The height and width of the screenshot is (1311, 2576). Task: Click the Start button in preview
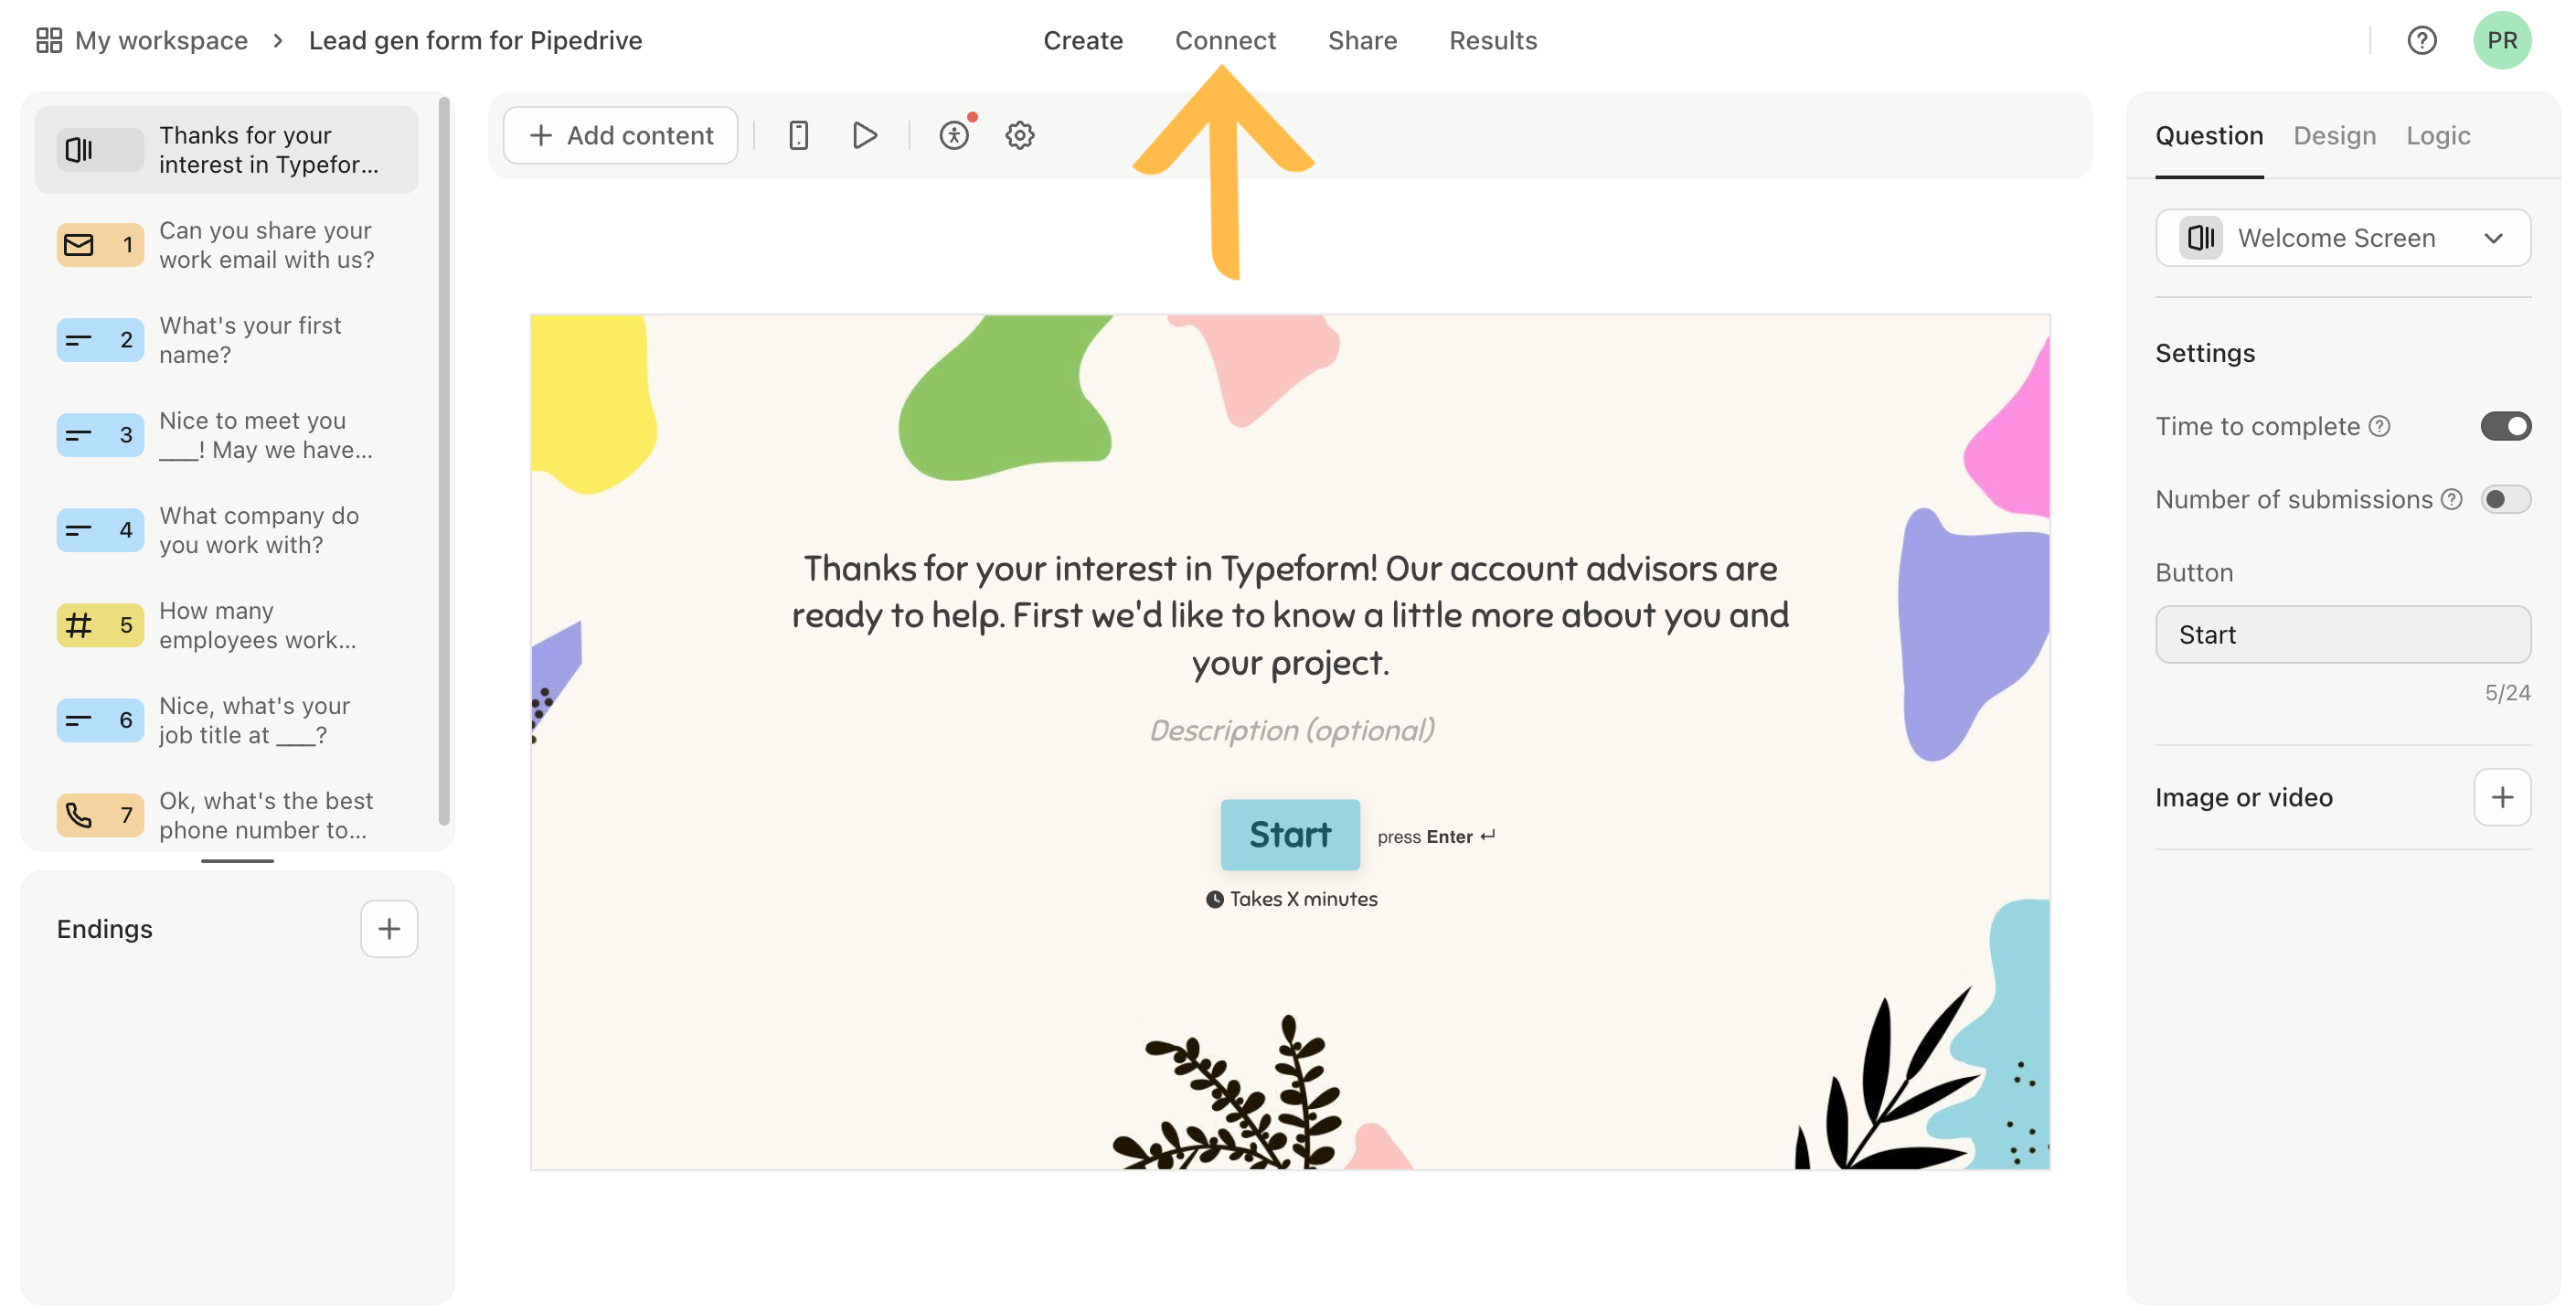coord(1290,834)
